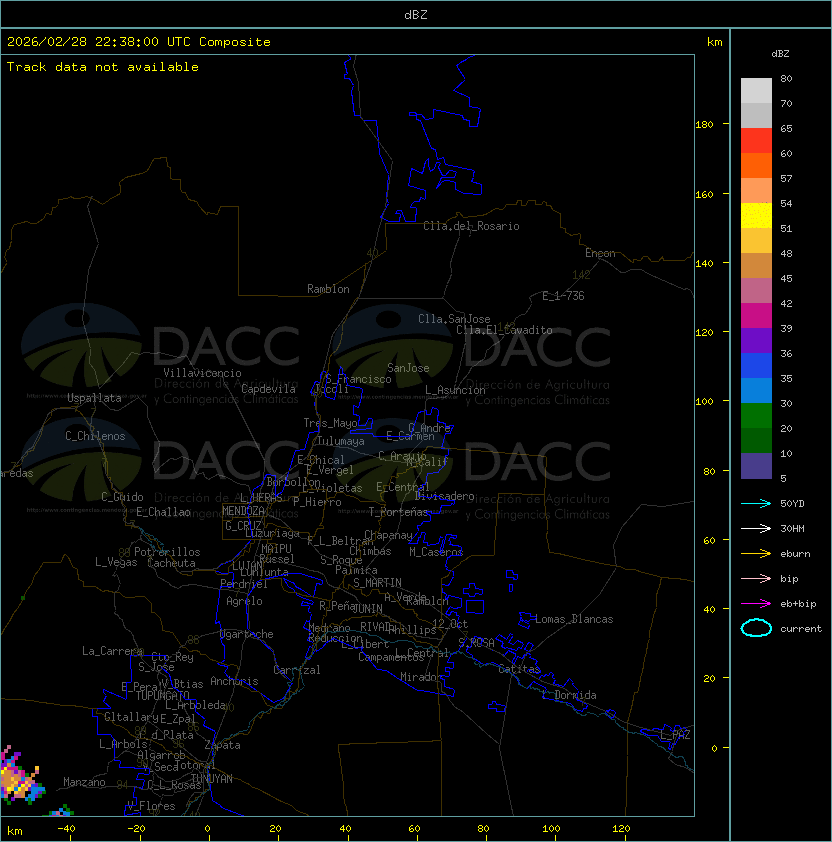
Task: Click the 'Mirador' map label
Action: point(421,677)
